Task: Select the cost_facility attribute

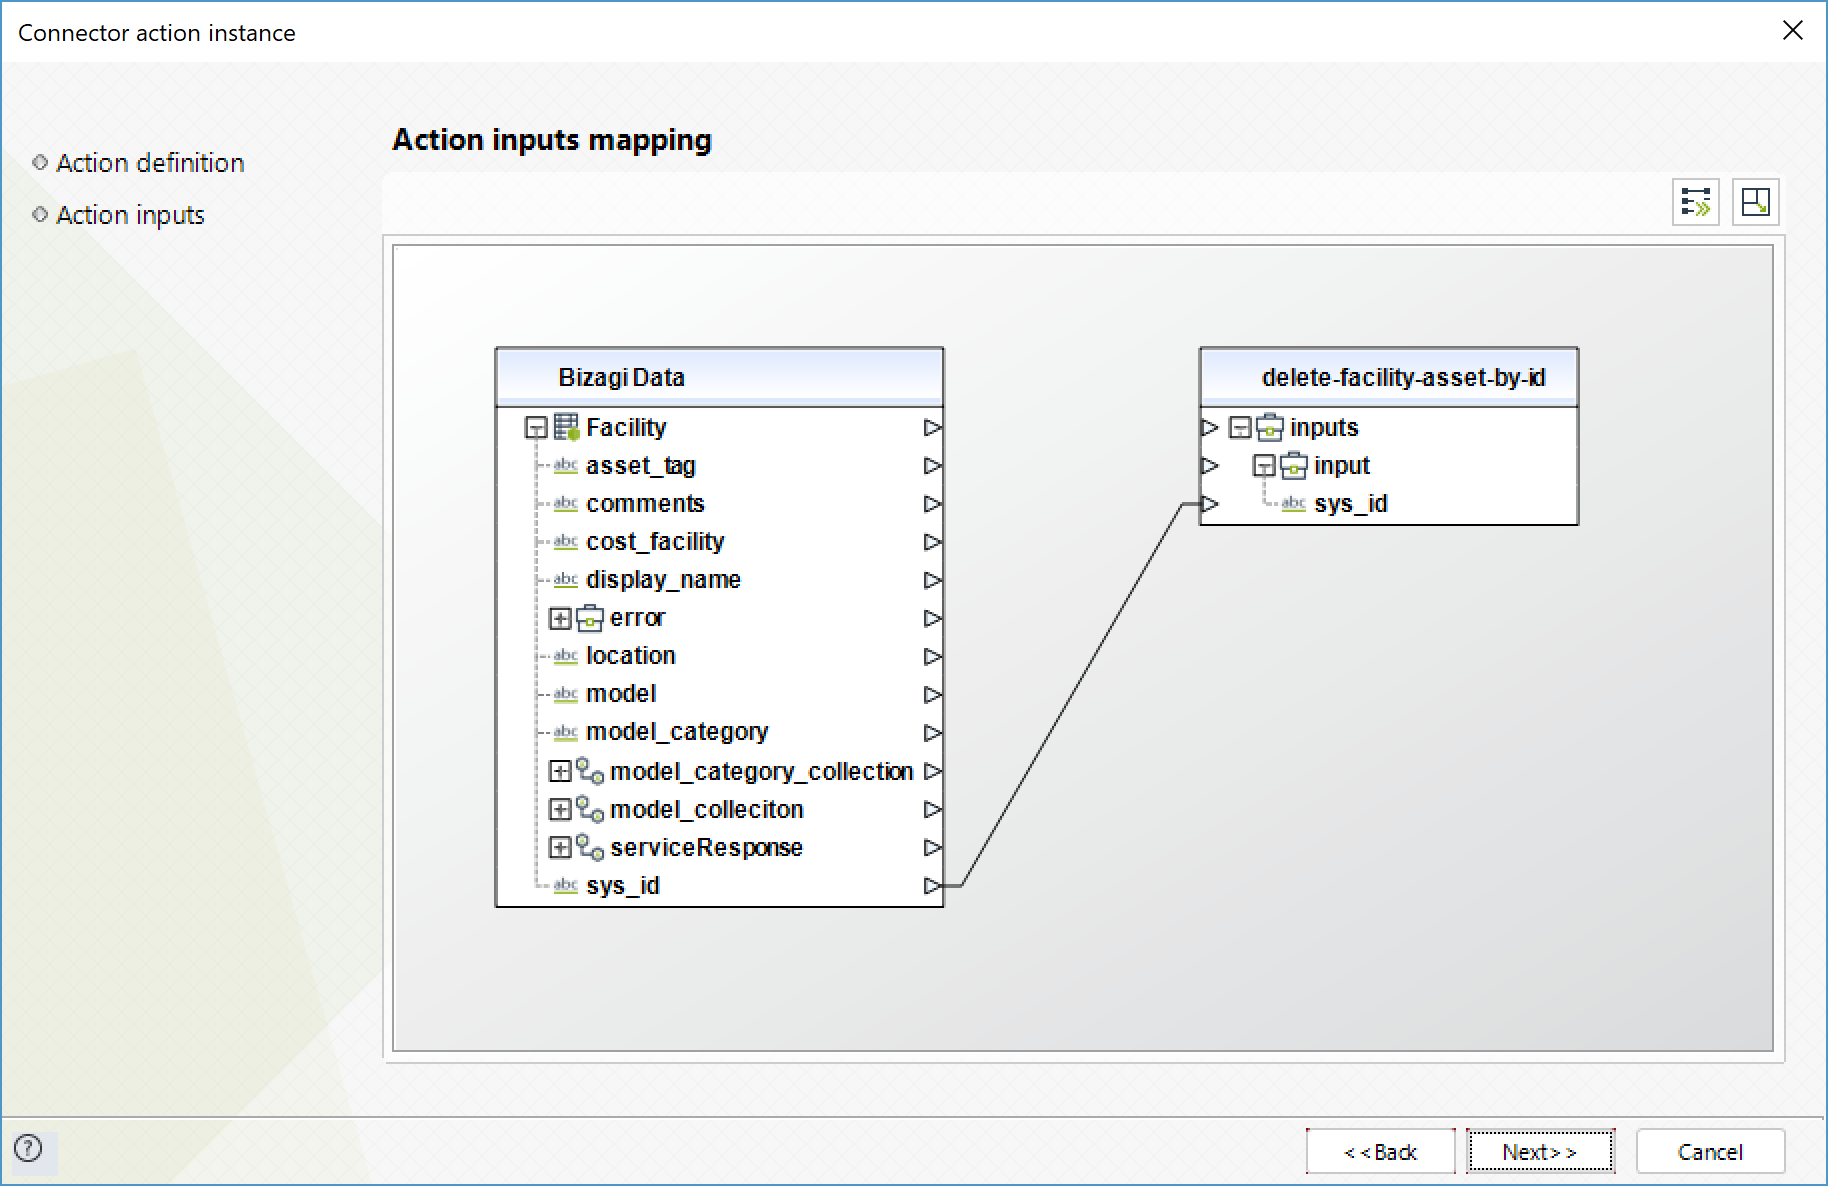Action: (655, 542)
